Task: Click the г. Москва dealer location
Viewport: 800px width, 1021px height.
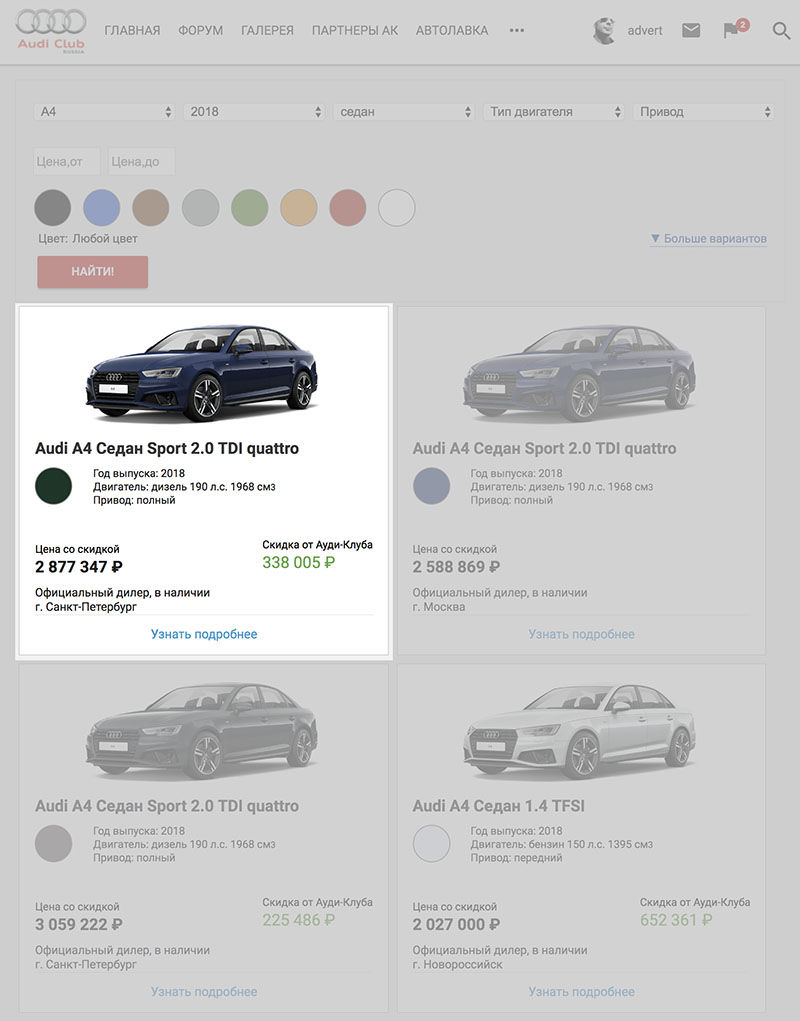Action: 439,607
